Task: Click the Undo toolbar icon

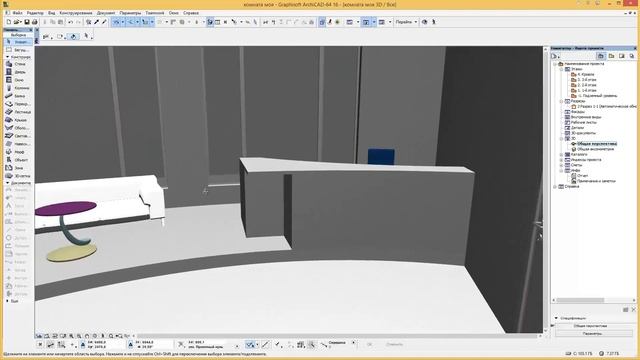Action: (70, 22)
